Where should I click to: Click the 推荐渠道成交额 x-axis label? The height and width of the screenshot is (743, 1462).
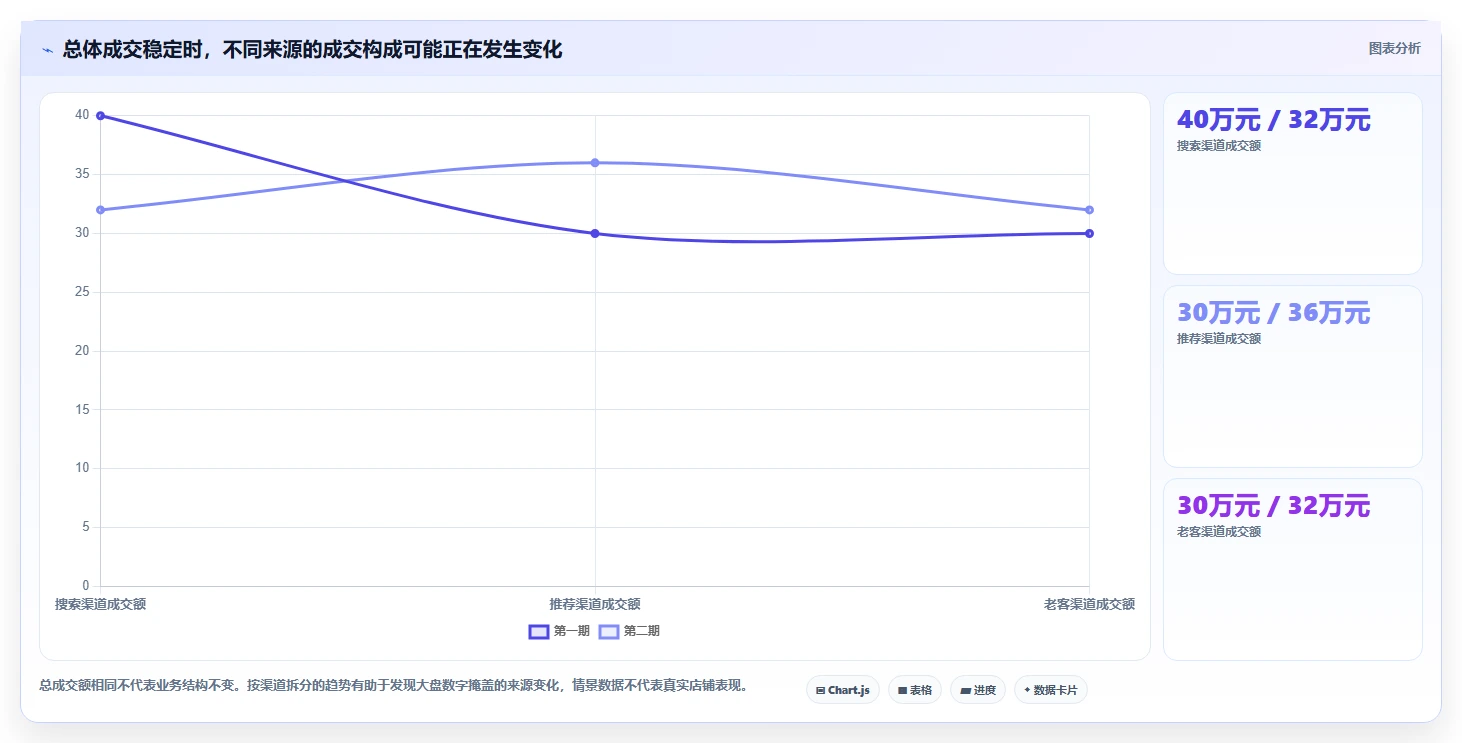(x=595, y=604)
